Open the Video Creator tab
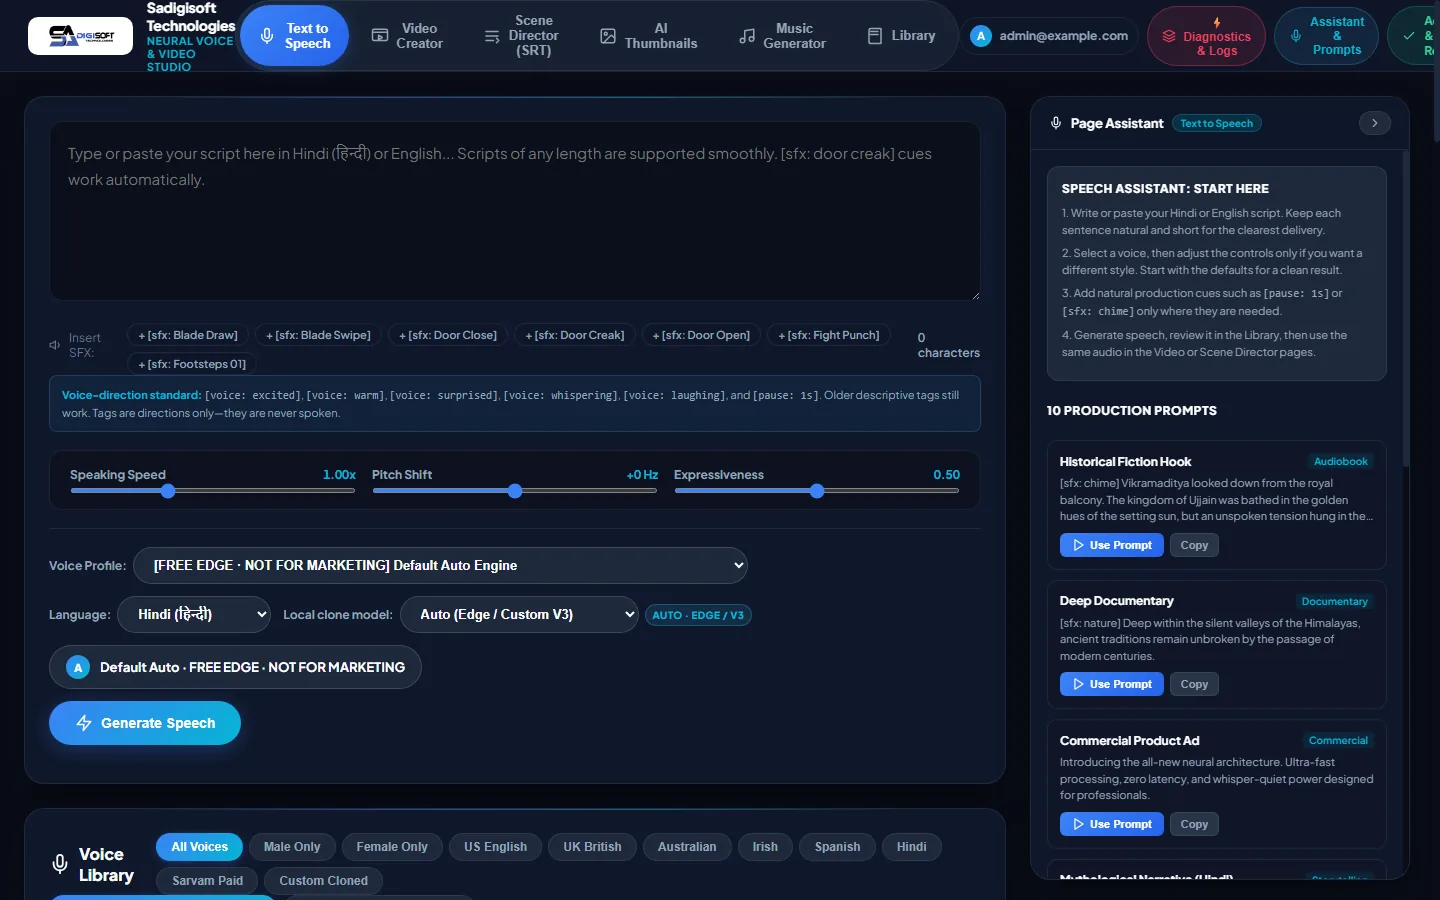 point(407,36)
